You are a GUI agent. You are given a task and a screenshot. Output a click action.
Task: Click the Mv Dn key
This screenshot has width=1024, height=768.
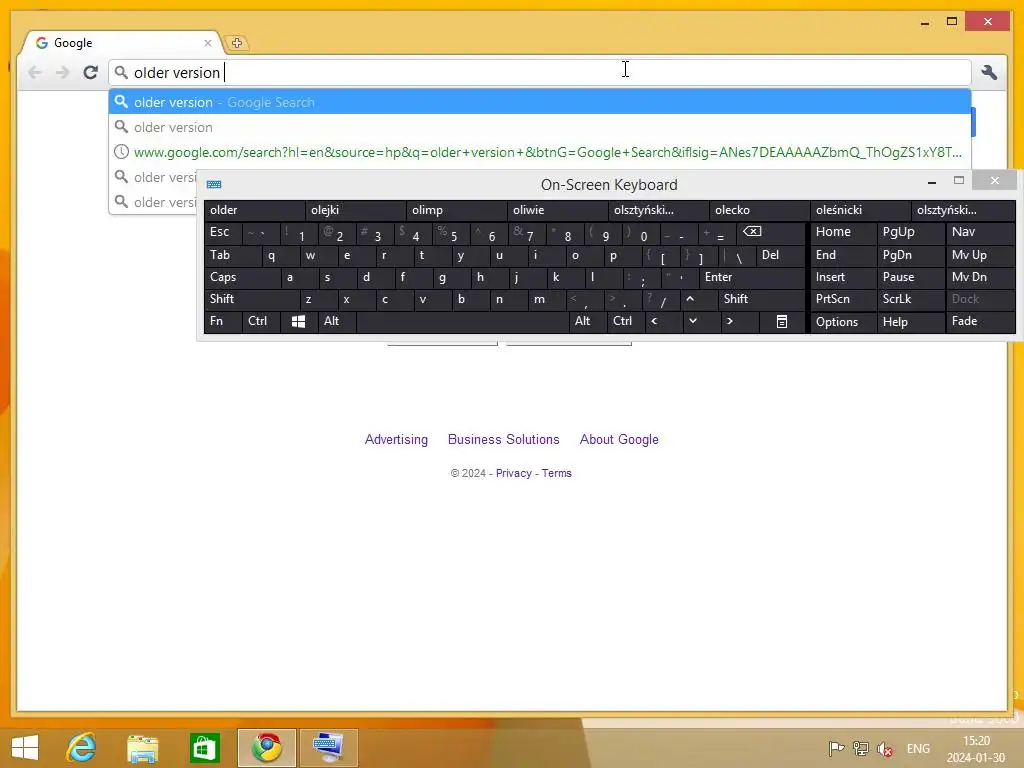coord(981,278)
